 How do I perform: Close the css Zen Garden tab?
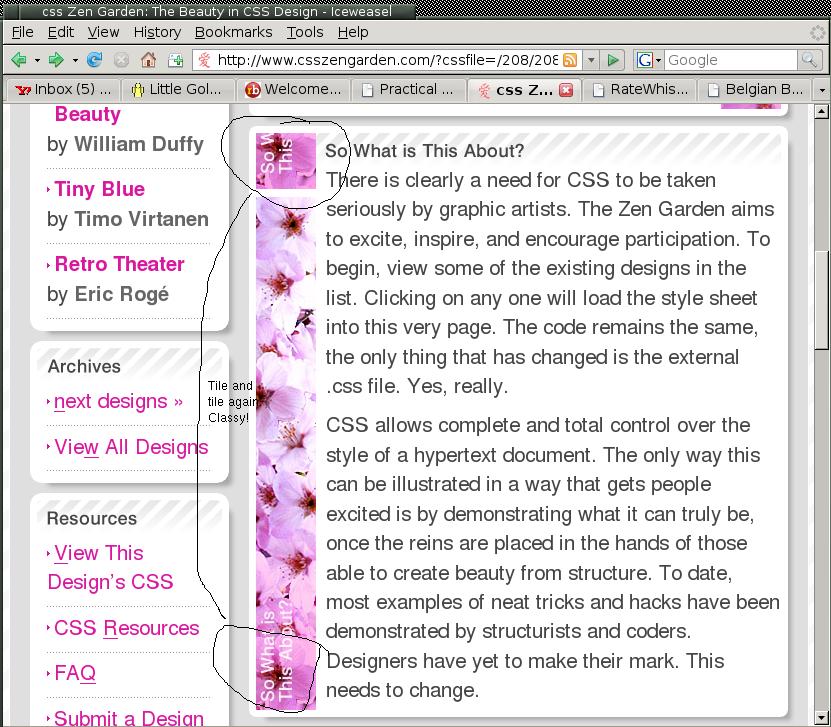tap(566, 90)
